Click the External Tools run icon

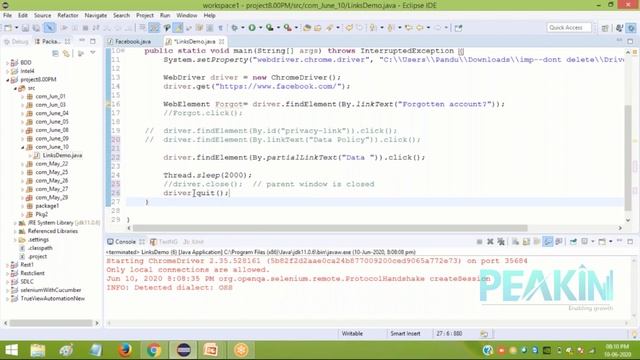tap(287, 28)
